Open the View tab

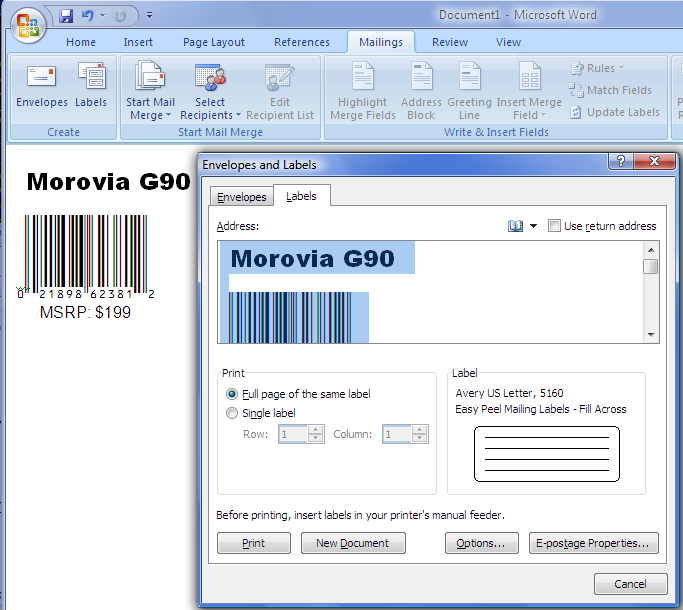click(x=508, y=42)
